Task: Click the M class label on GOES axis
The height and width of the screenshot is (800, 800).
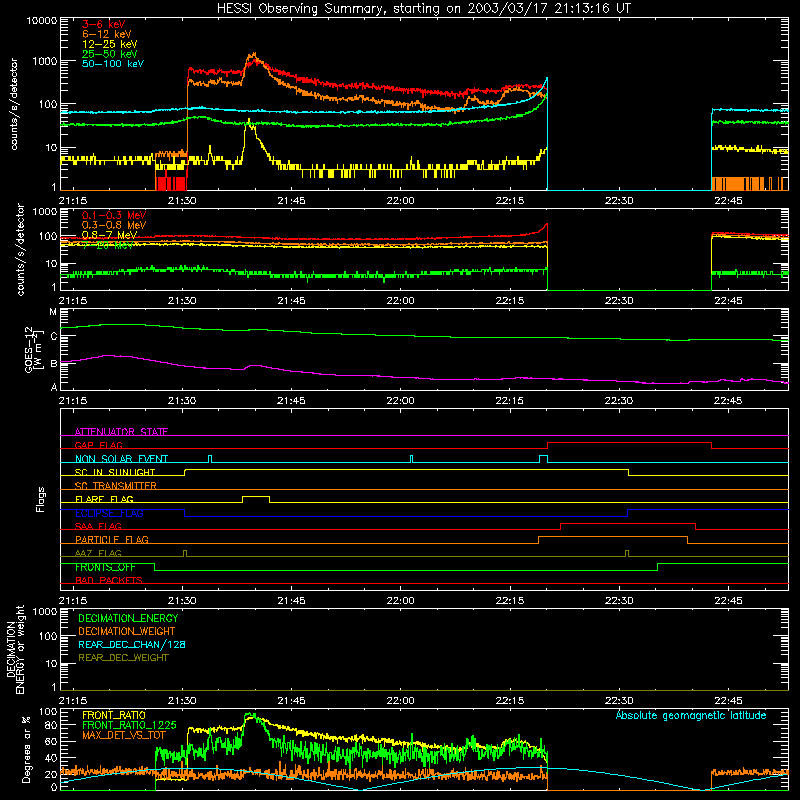Action: pos(53,312)
